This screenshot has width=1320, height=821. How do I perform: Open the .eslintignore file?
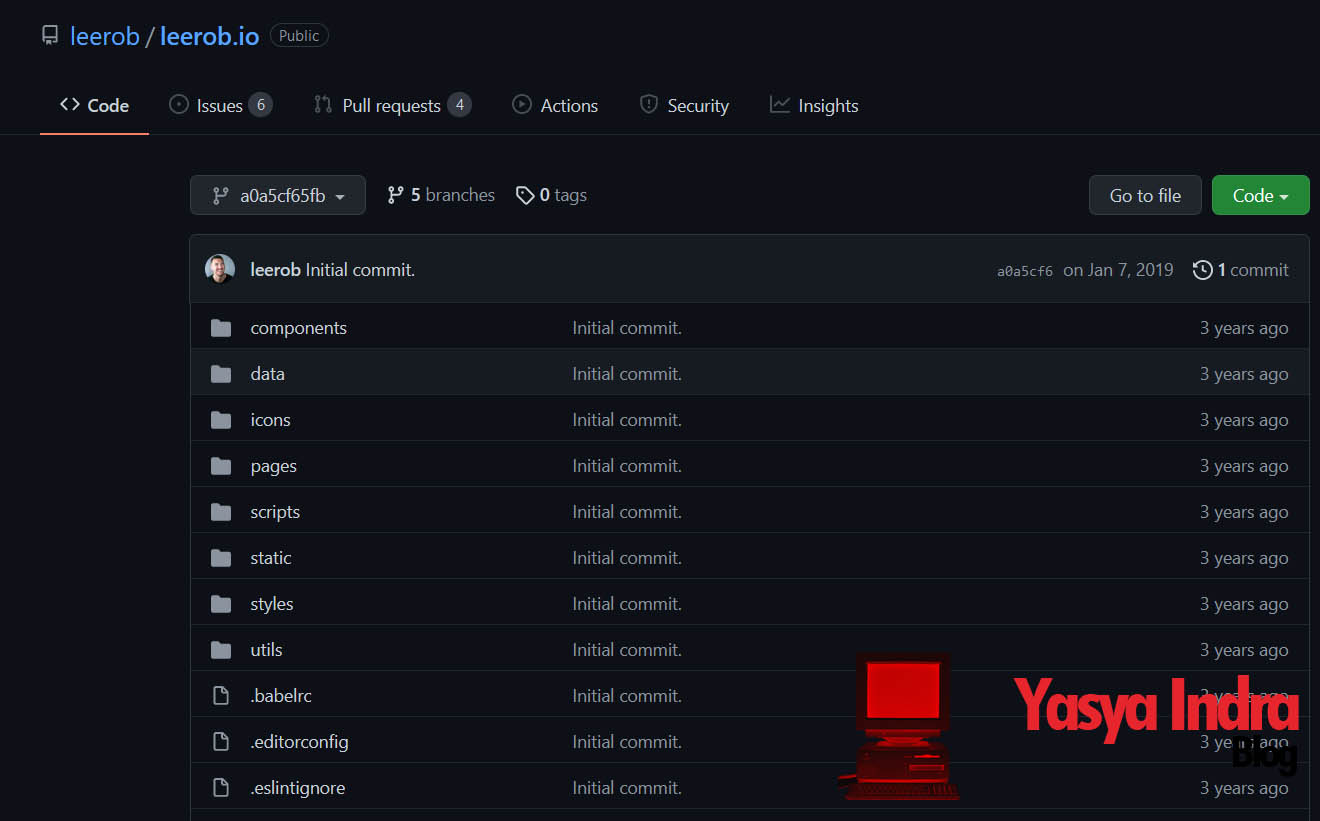[297, 788]
